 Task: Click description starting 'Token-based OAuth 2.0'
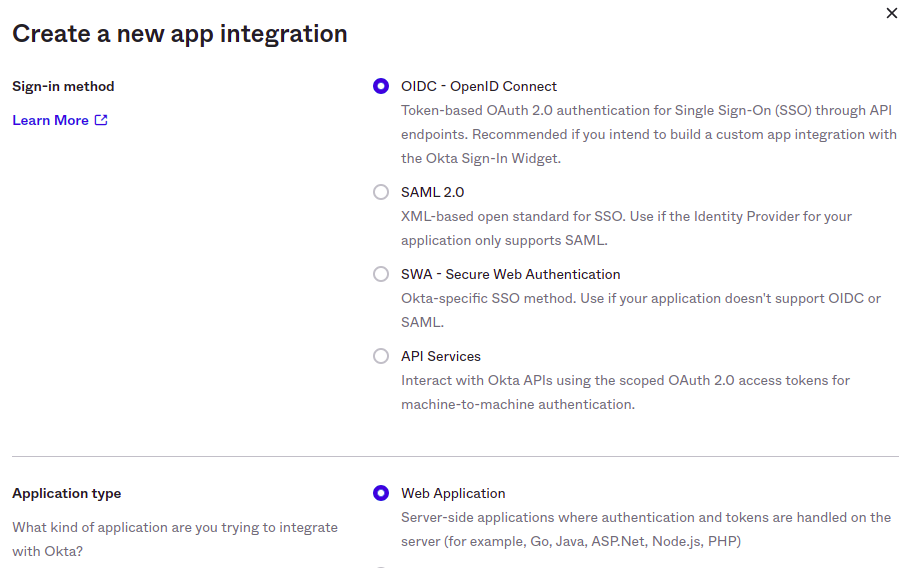(x=649, y=134)
